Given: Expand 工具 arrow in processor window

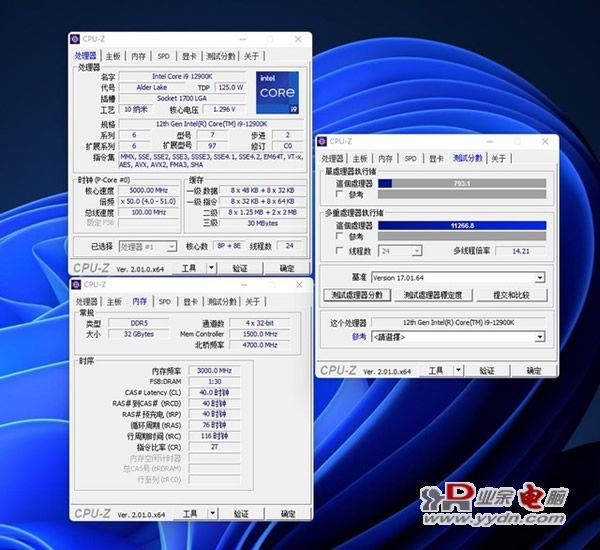Looking at the screenshot, I should pyautogui.click(x=212, y=268).
